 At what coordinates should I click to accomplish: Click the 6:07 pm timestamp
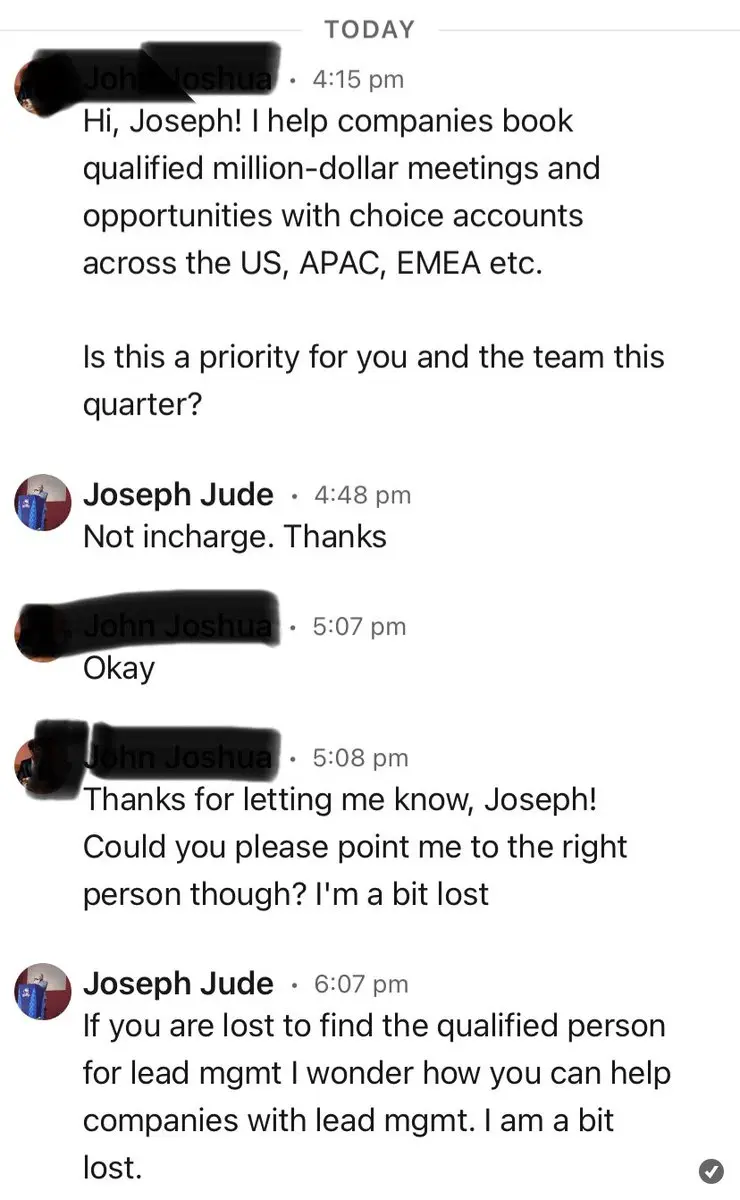tap(361, 984)
